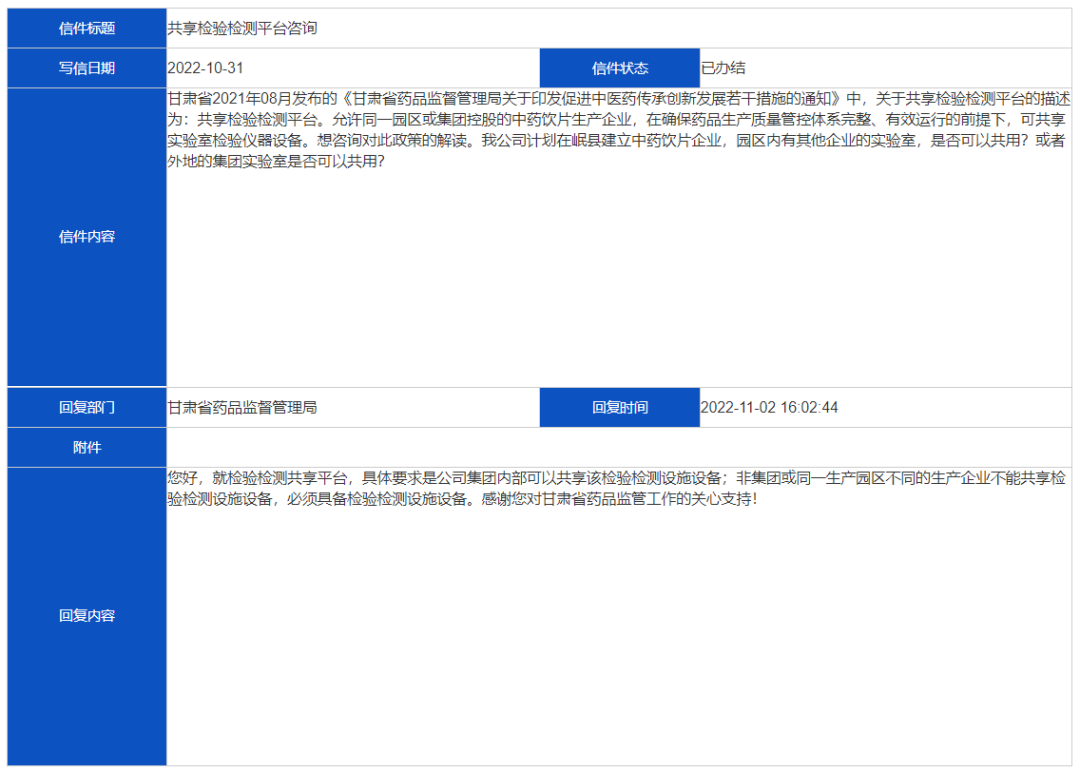
Task: Click the 回复内容 label cell
Action: 87,616
